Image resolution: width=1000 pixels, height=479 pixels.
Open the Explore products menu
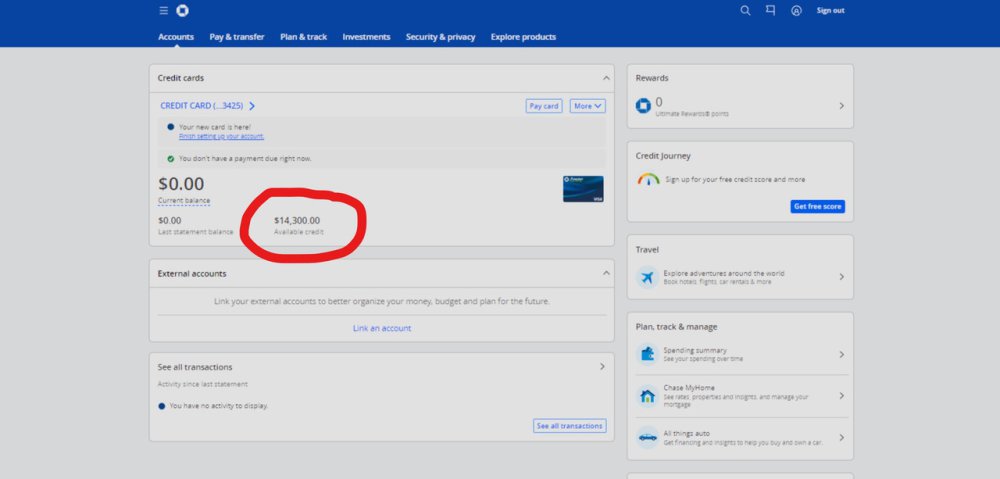pyautogui.click(x=523, y=37)
